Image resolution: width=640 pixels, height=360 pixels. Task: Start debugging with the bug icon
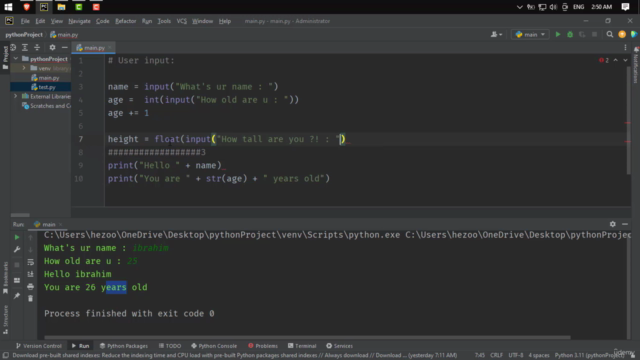pyautogui.click(x=570, y=35)
